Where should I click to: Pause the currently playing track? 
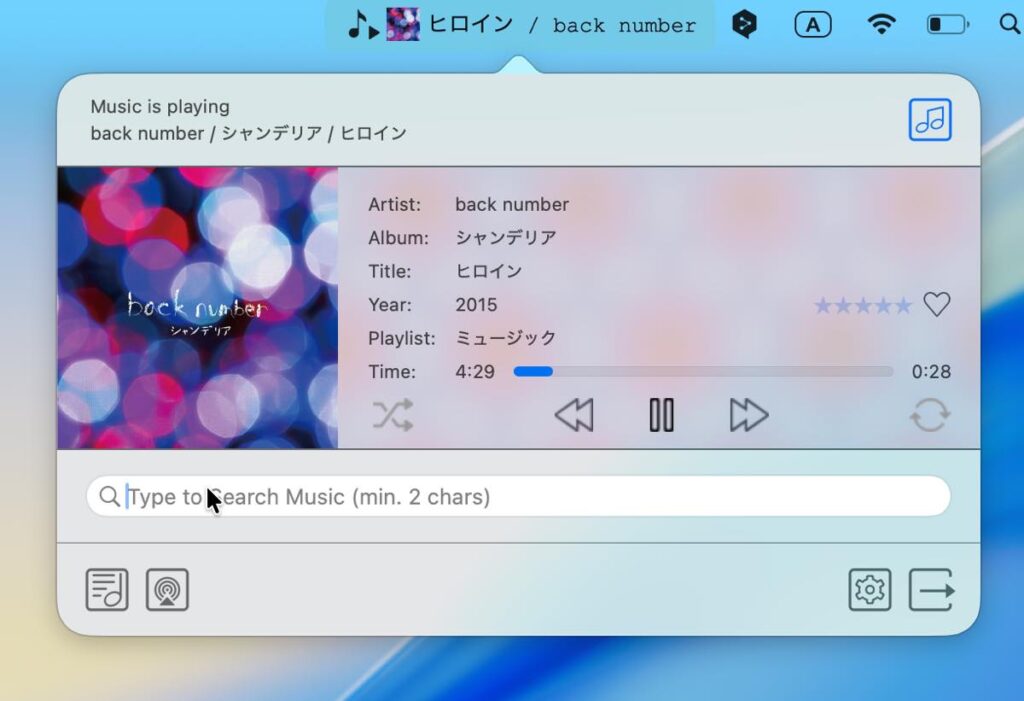pos(661,414)
